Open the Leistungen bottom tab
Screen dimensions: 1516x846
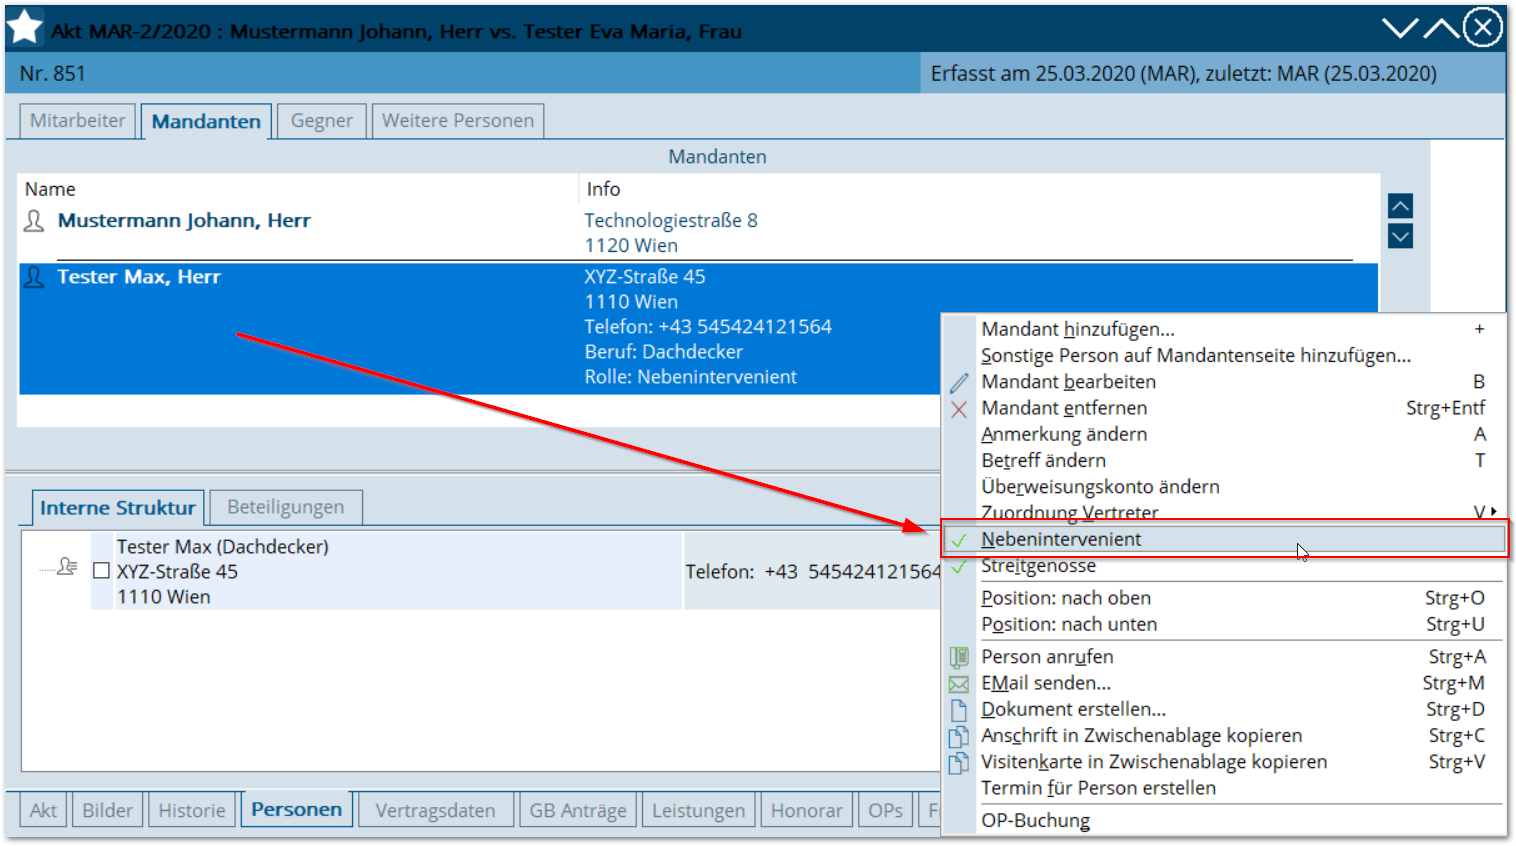tap(699, 810)
